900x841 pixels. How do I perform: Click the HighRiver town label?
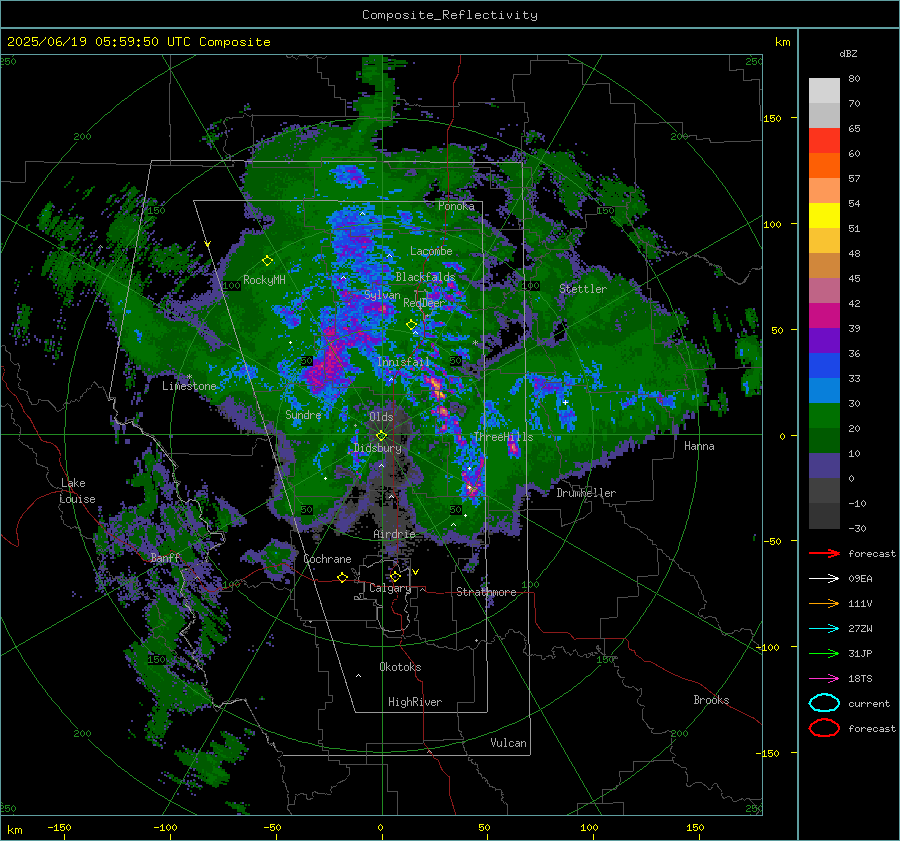pos(415,702)
